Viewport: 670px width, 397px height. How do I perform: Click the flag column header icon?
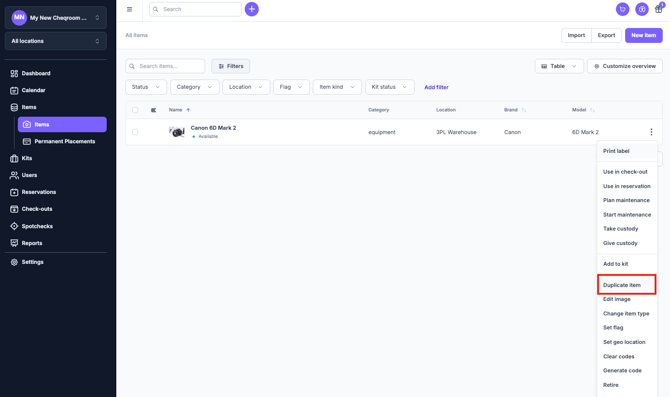point(153,110)
